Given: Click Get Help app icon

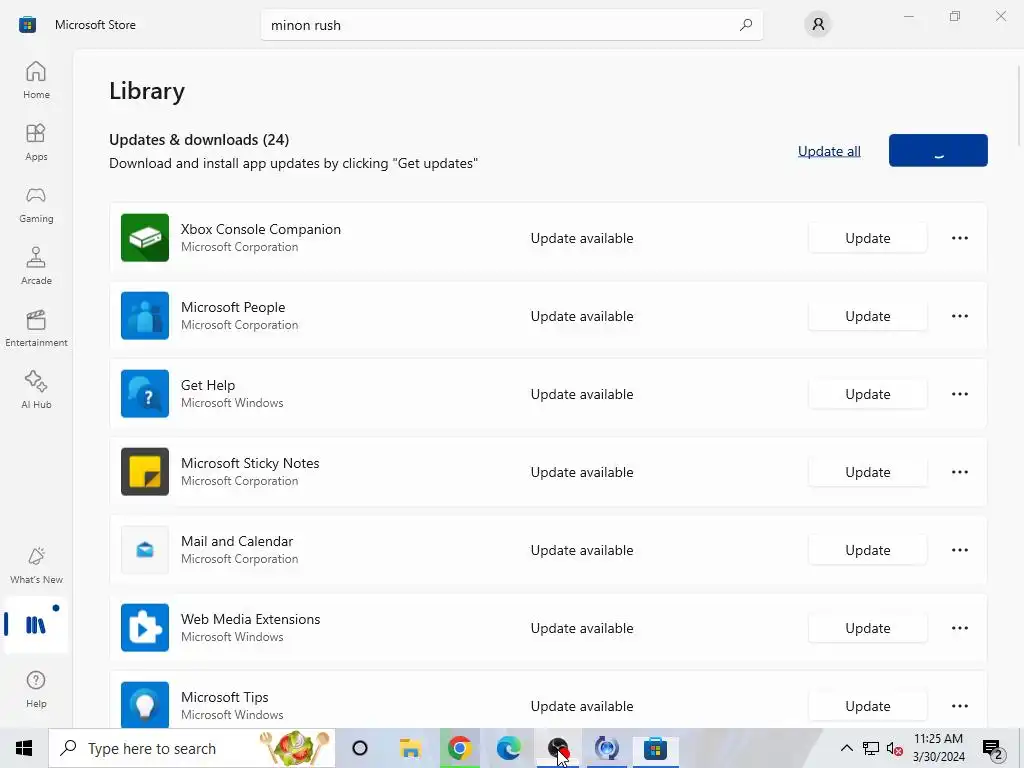Looking at the screenshot, I should 145,394.
